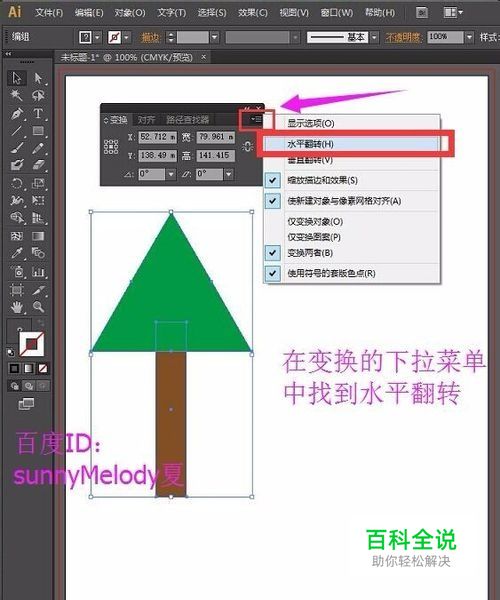Switch to Draw Behind mode button
Image resolution: width=500 pixels, height=600 pixels.
click(x=29, y=386)
